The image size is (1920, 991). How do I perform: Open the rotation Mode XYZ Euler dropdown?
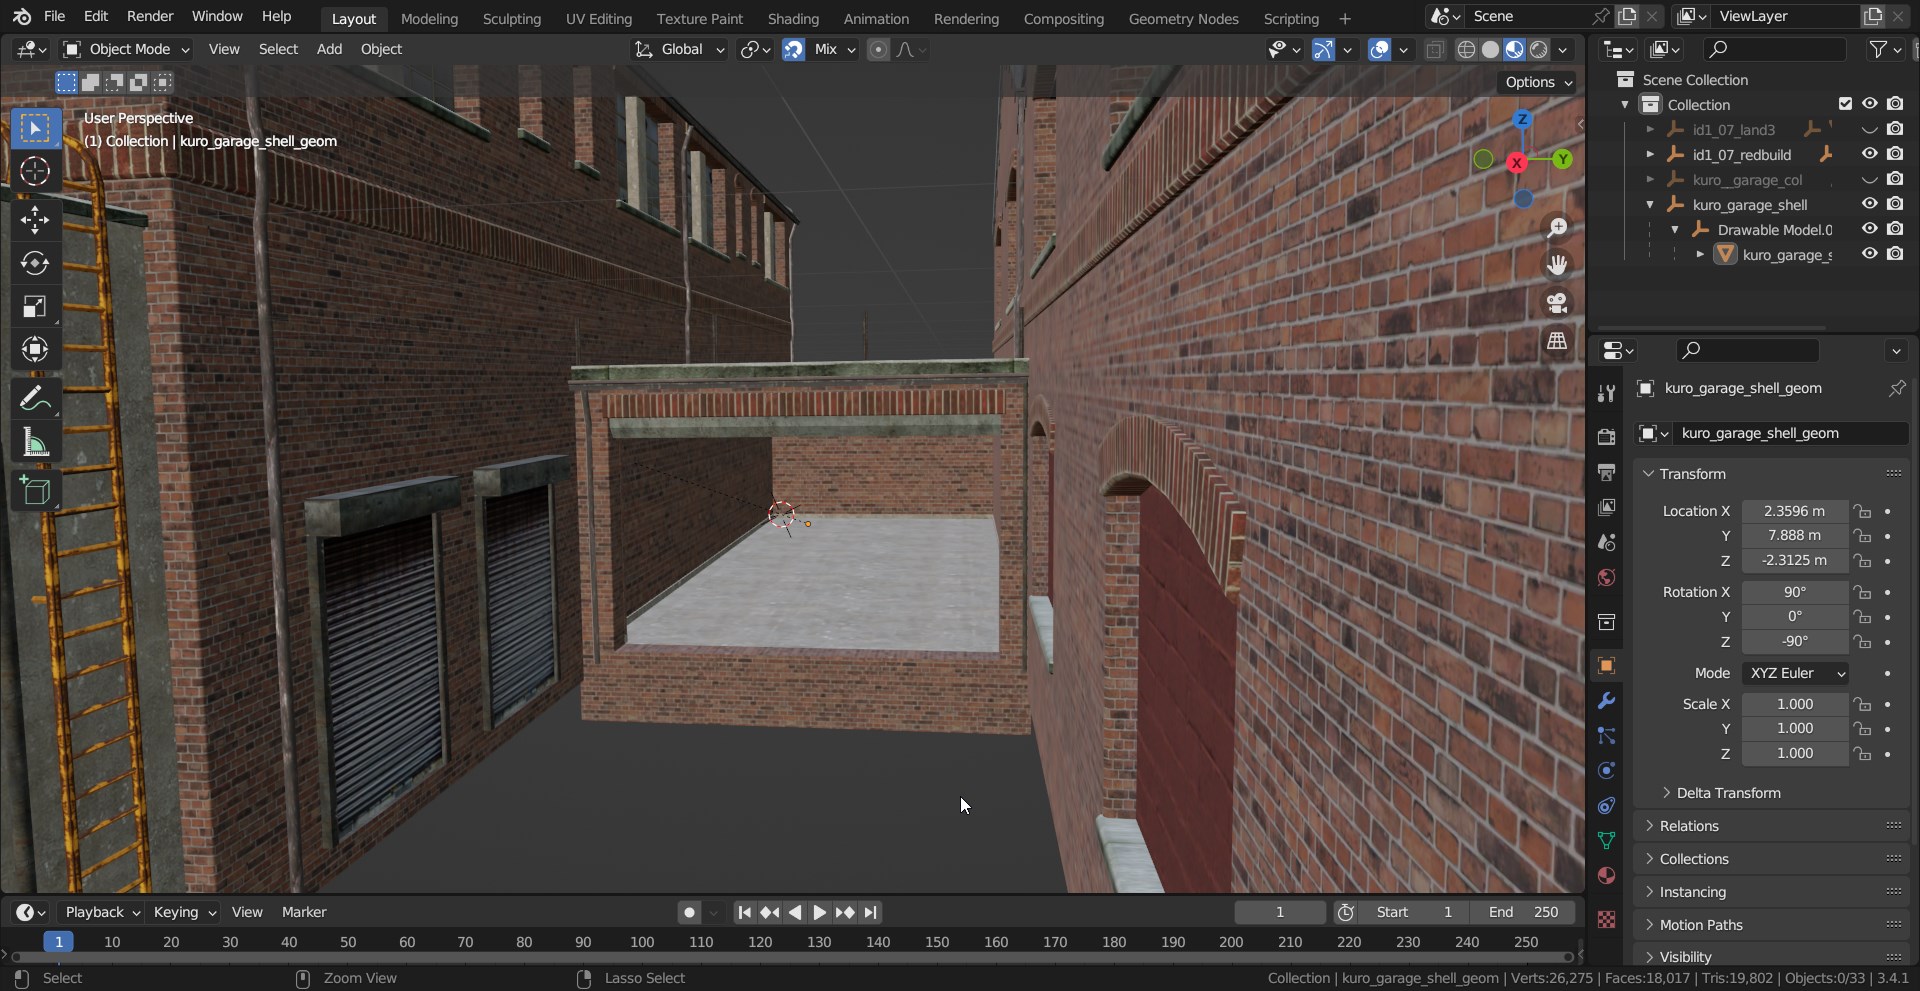pos(1795,673)
